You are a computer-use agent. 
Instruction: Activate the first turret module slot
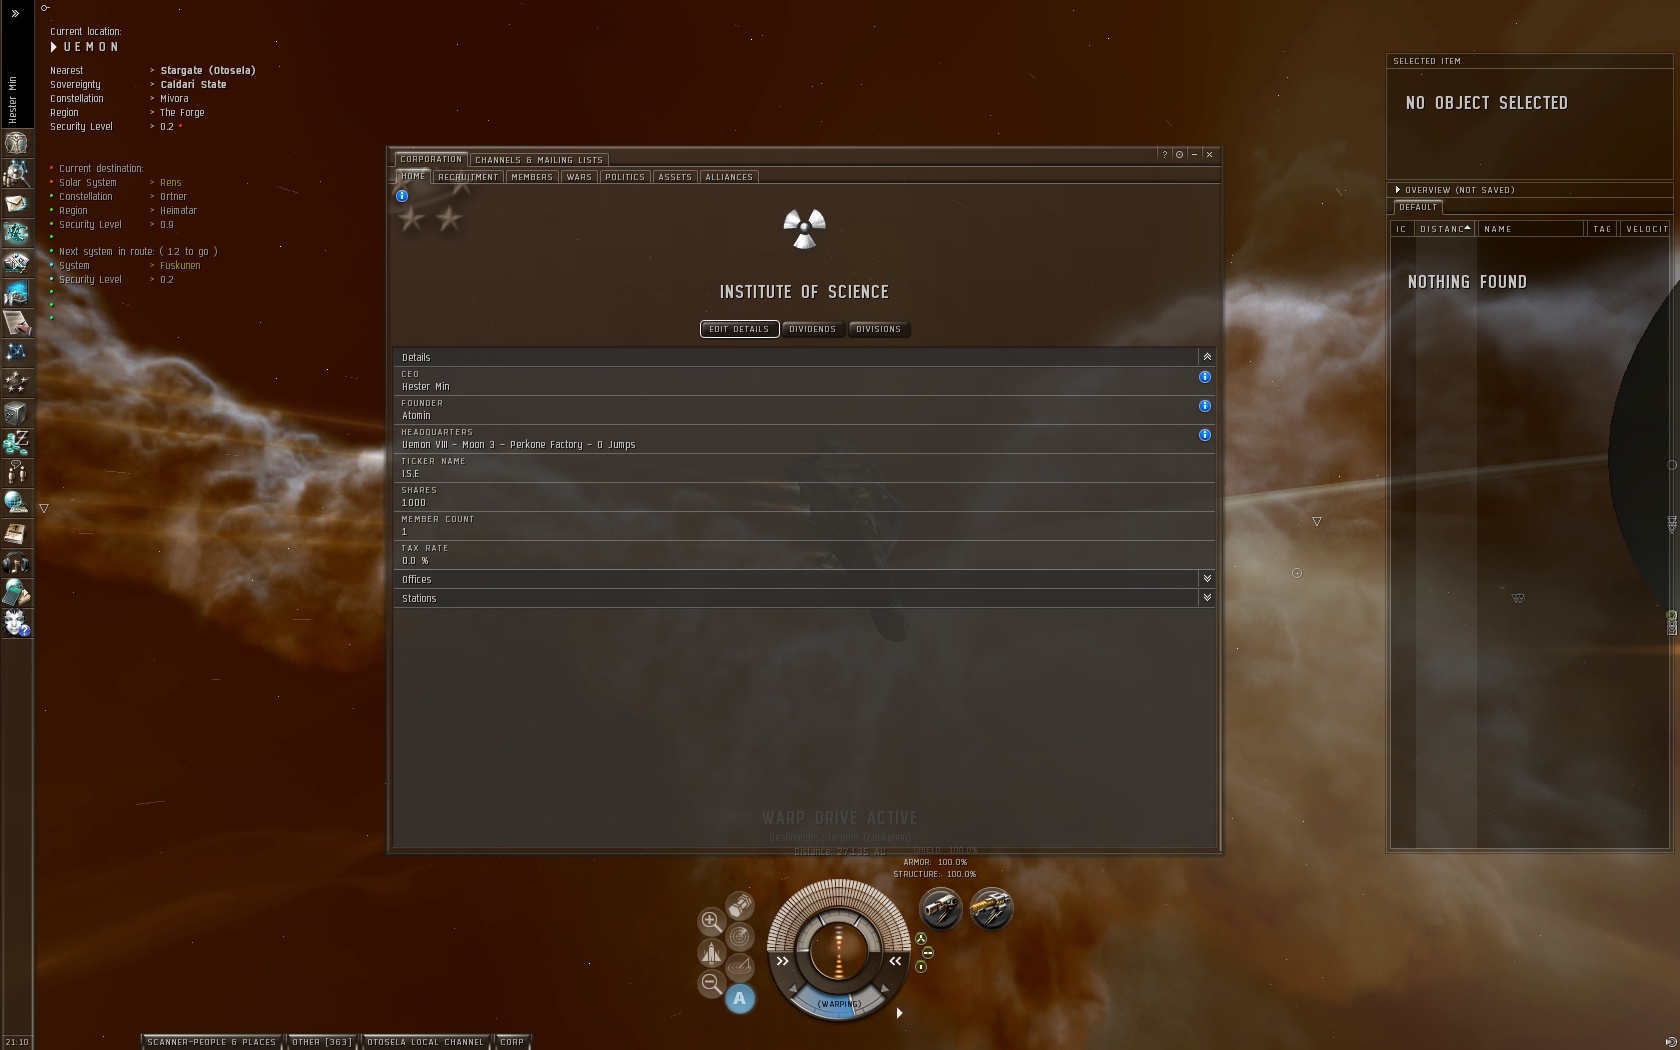pos(941,909)
